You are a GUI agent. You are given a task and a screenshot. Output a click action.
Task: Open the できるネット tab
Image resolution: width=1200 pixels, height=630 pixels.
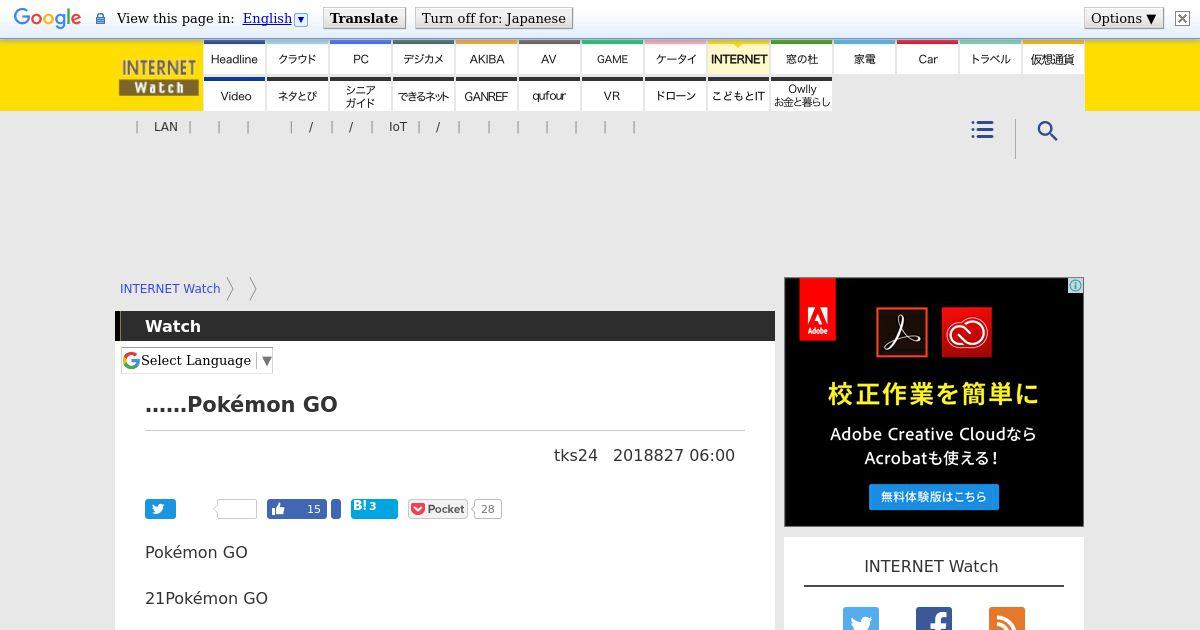tap(423, 95)
